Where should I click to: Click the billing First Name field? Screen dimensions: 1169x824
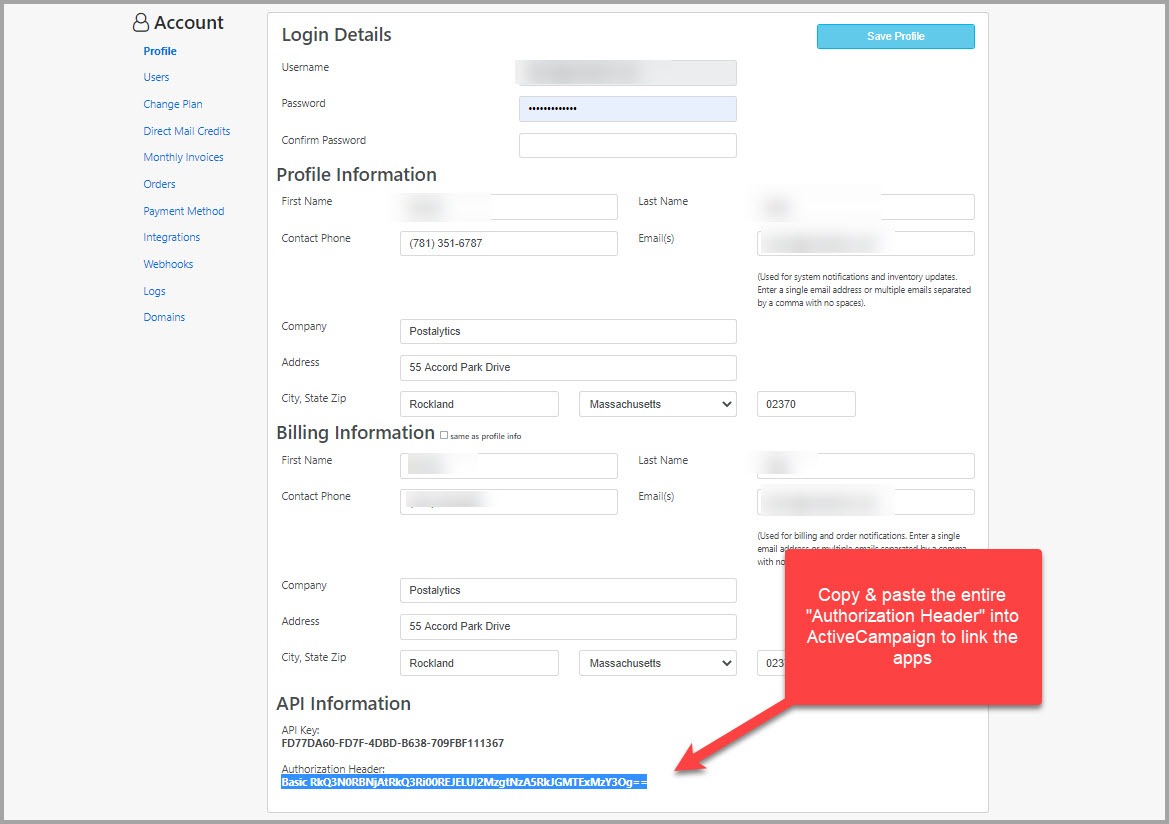pyautogui.click(x=508, y=465)
